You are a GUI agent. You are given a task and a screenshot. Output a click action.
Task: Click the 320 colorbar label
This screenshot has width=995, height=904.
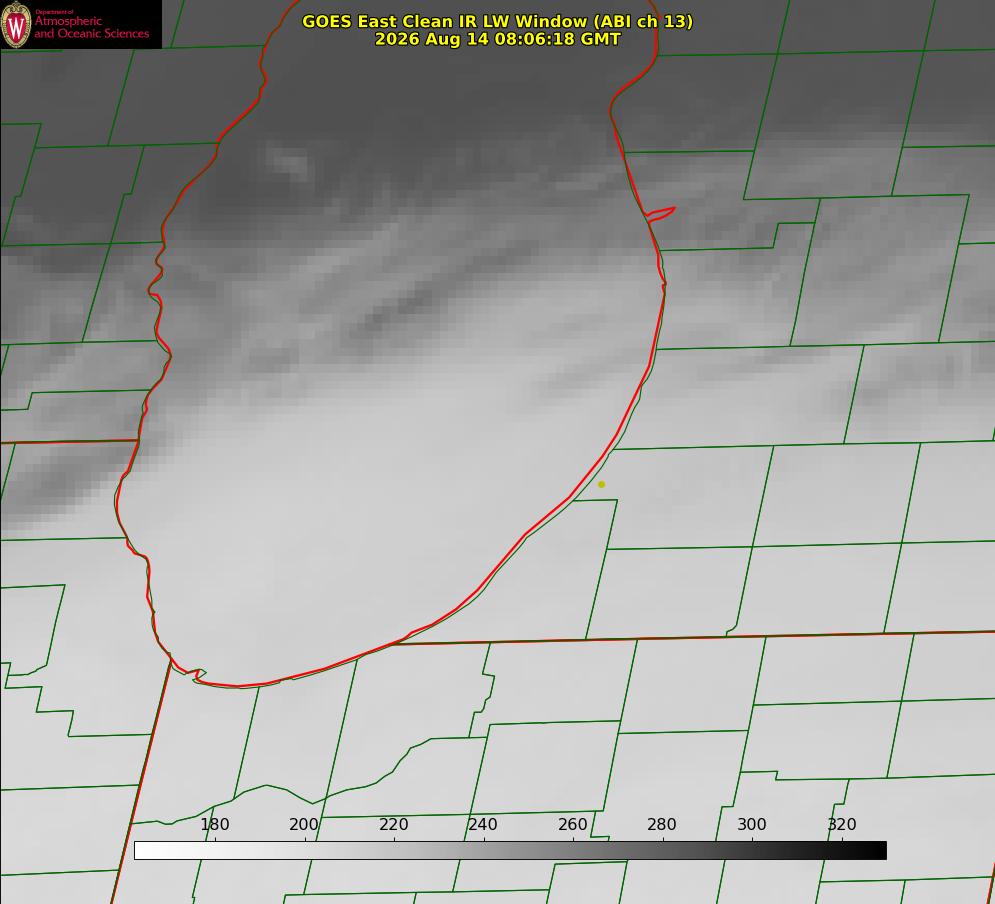pos(842,824)
